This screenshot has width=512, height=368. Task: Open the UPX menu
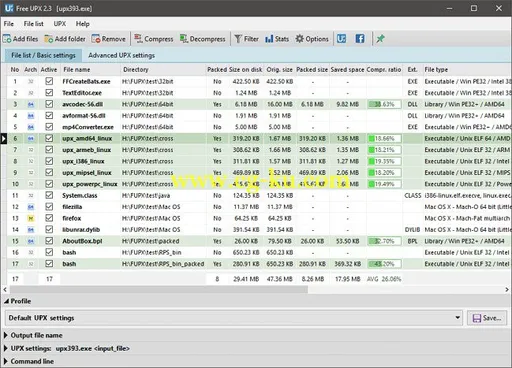coord(60,24)
